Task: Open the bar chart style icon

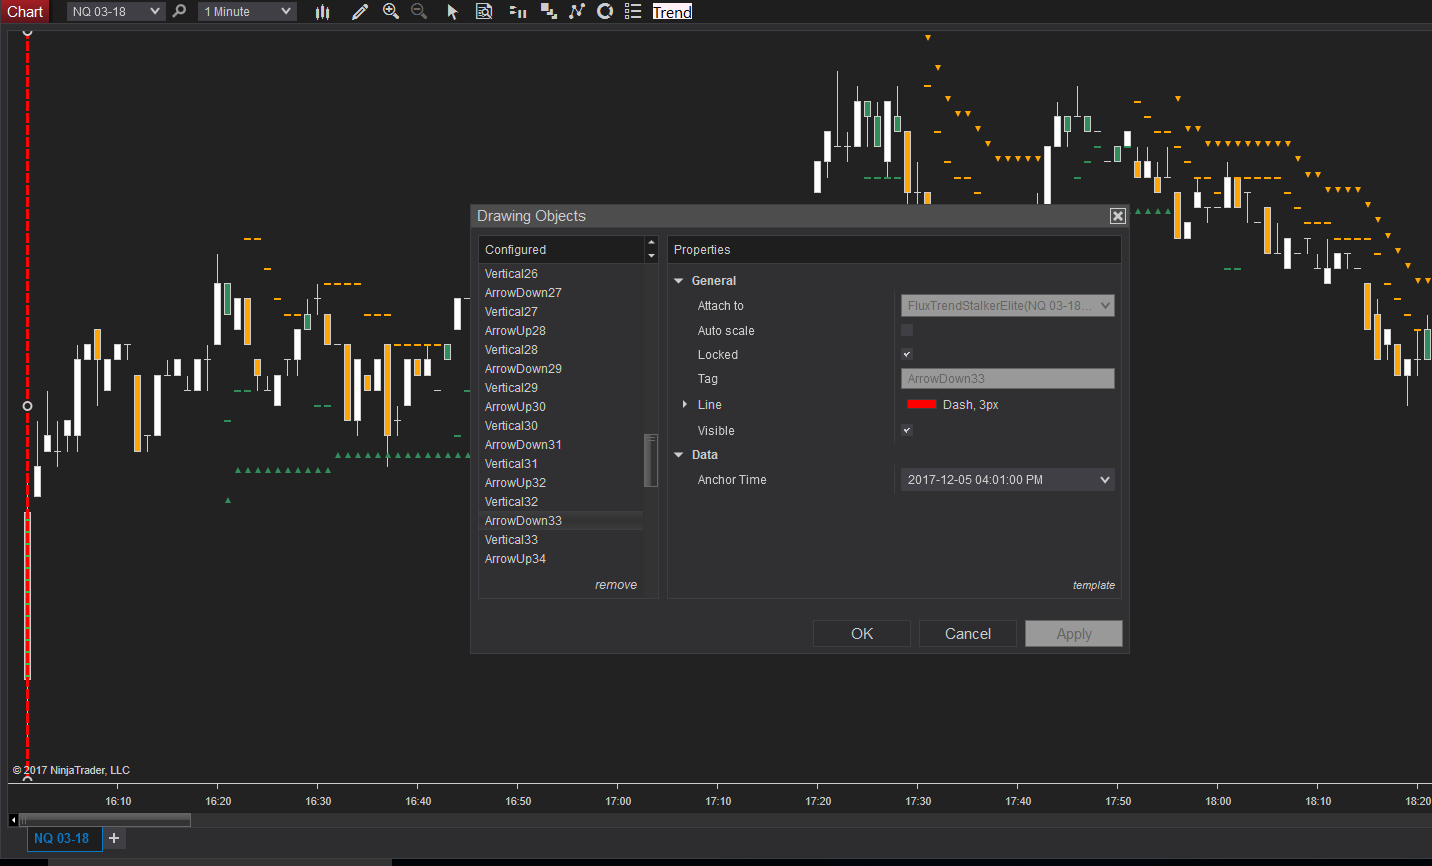Action: (x=322, y=11)
